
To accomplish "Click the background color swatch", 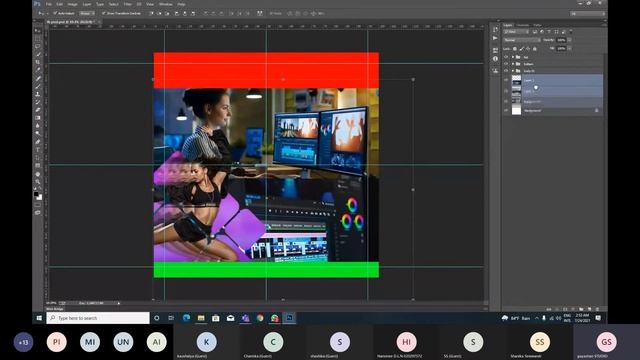I will (40, 198).
